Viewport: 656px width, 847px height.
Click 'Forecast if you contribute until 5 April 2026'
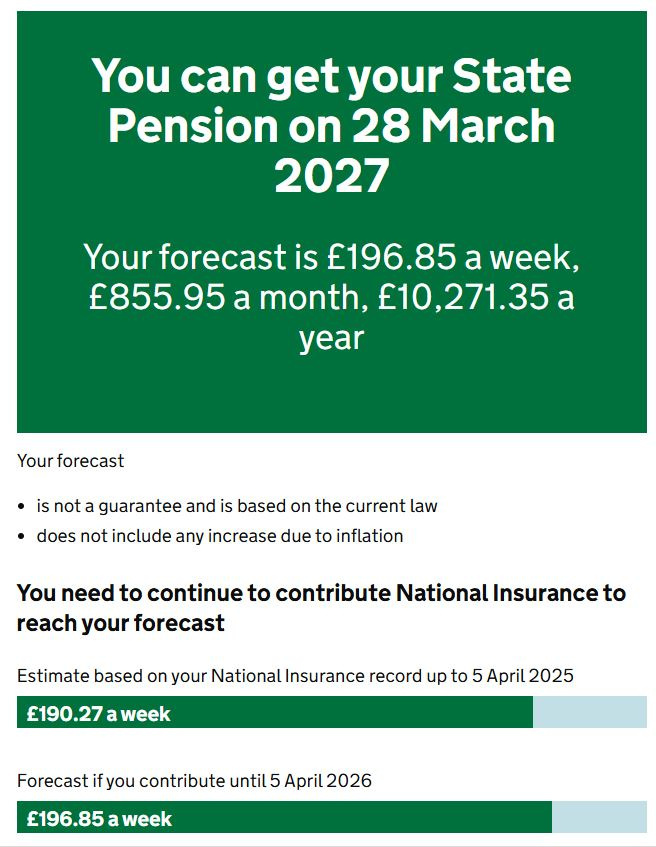point(194,780)
